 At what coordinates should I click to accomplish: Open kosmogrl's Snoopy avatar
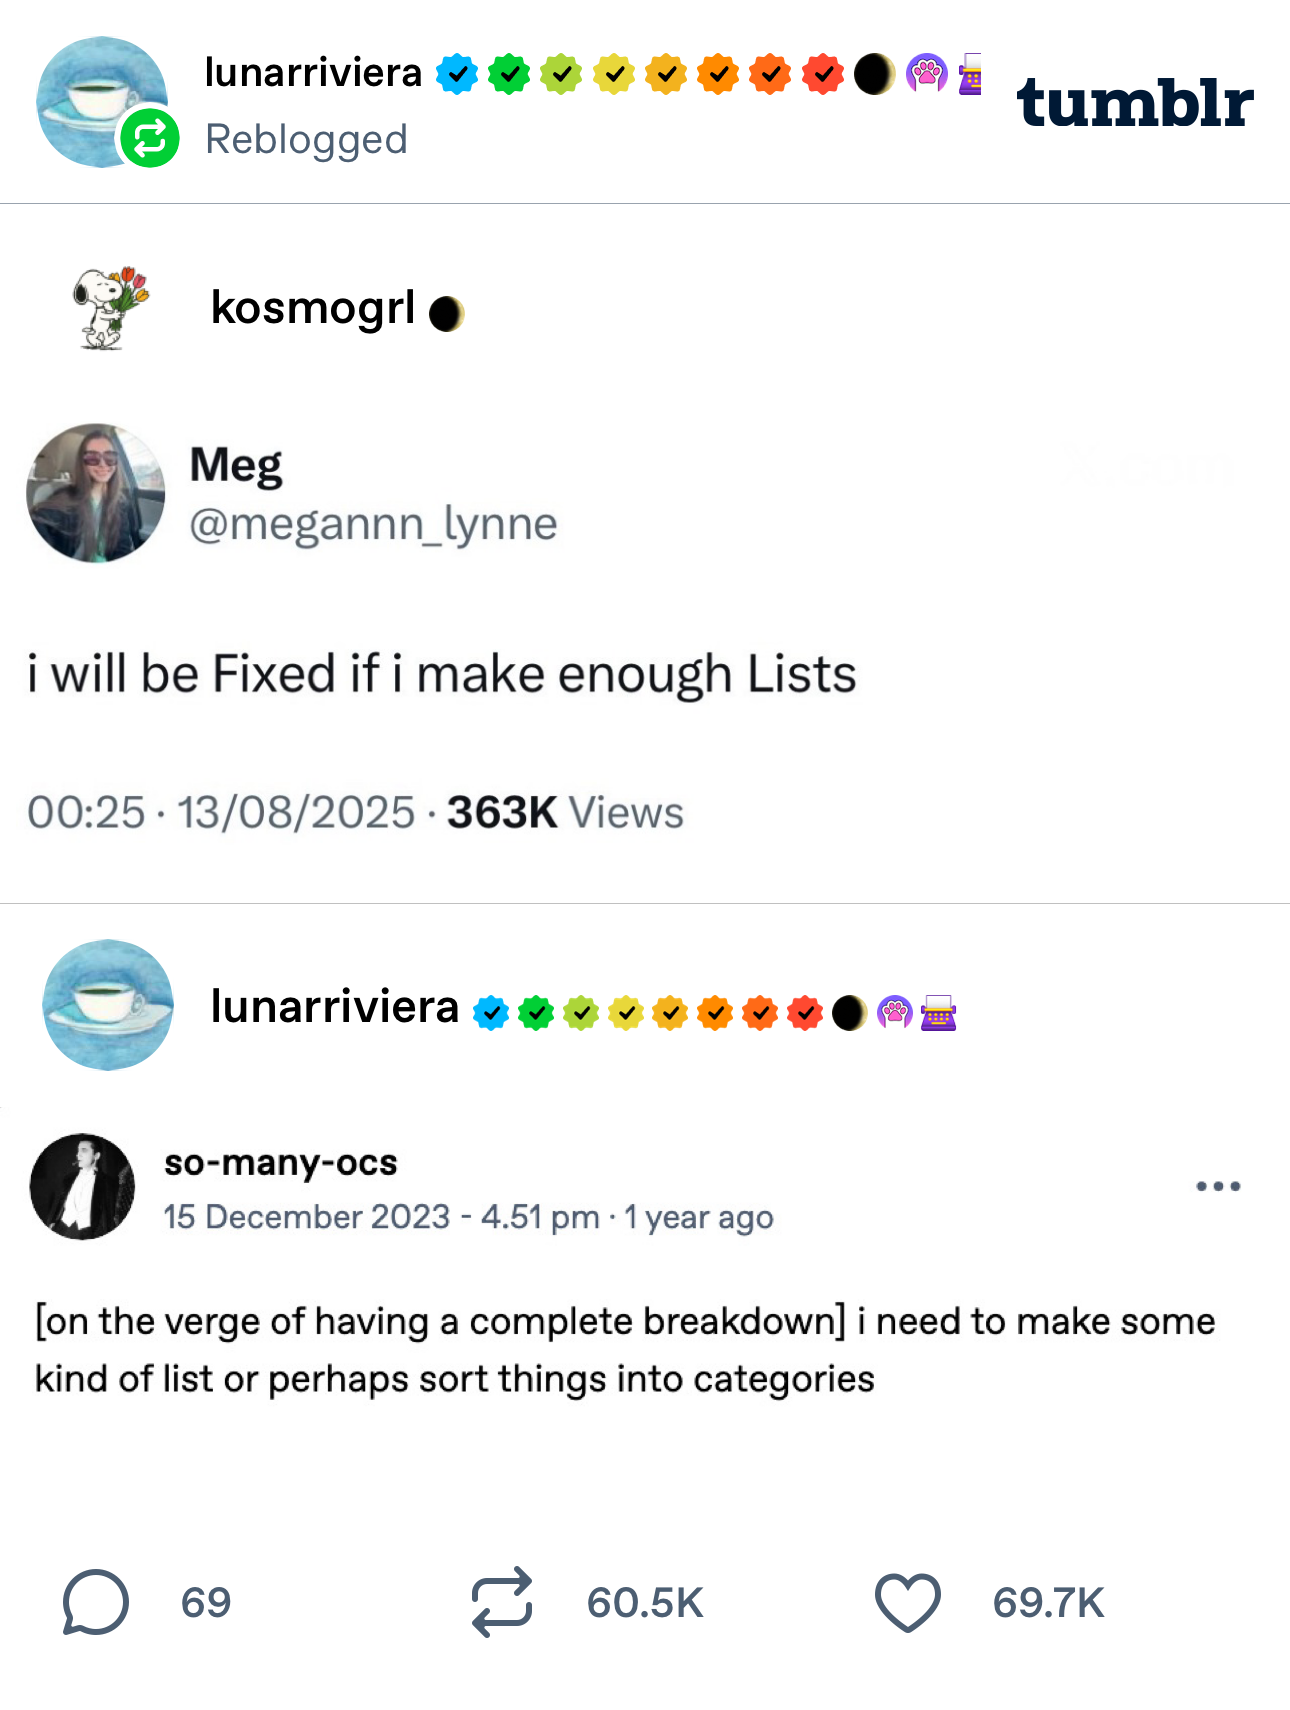[x=109, y=306]
